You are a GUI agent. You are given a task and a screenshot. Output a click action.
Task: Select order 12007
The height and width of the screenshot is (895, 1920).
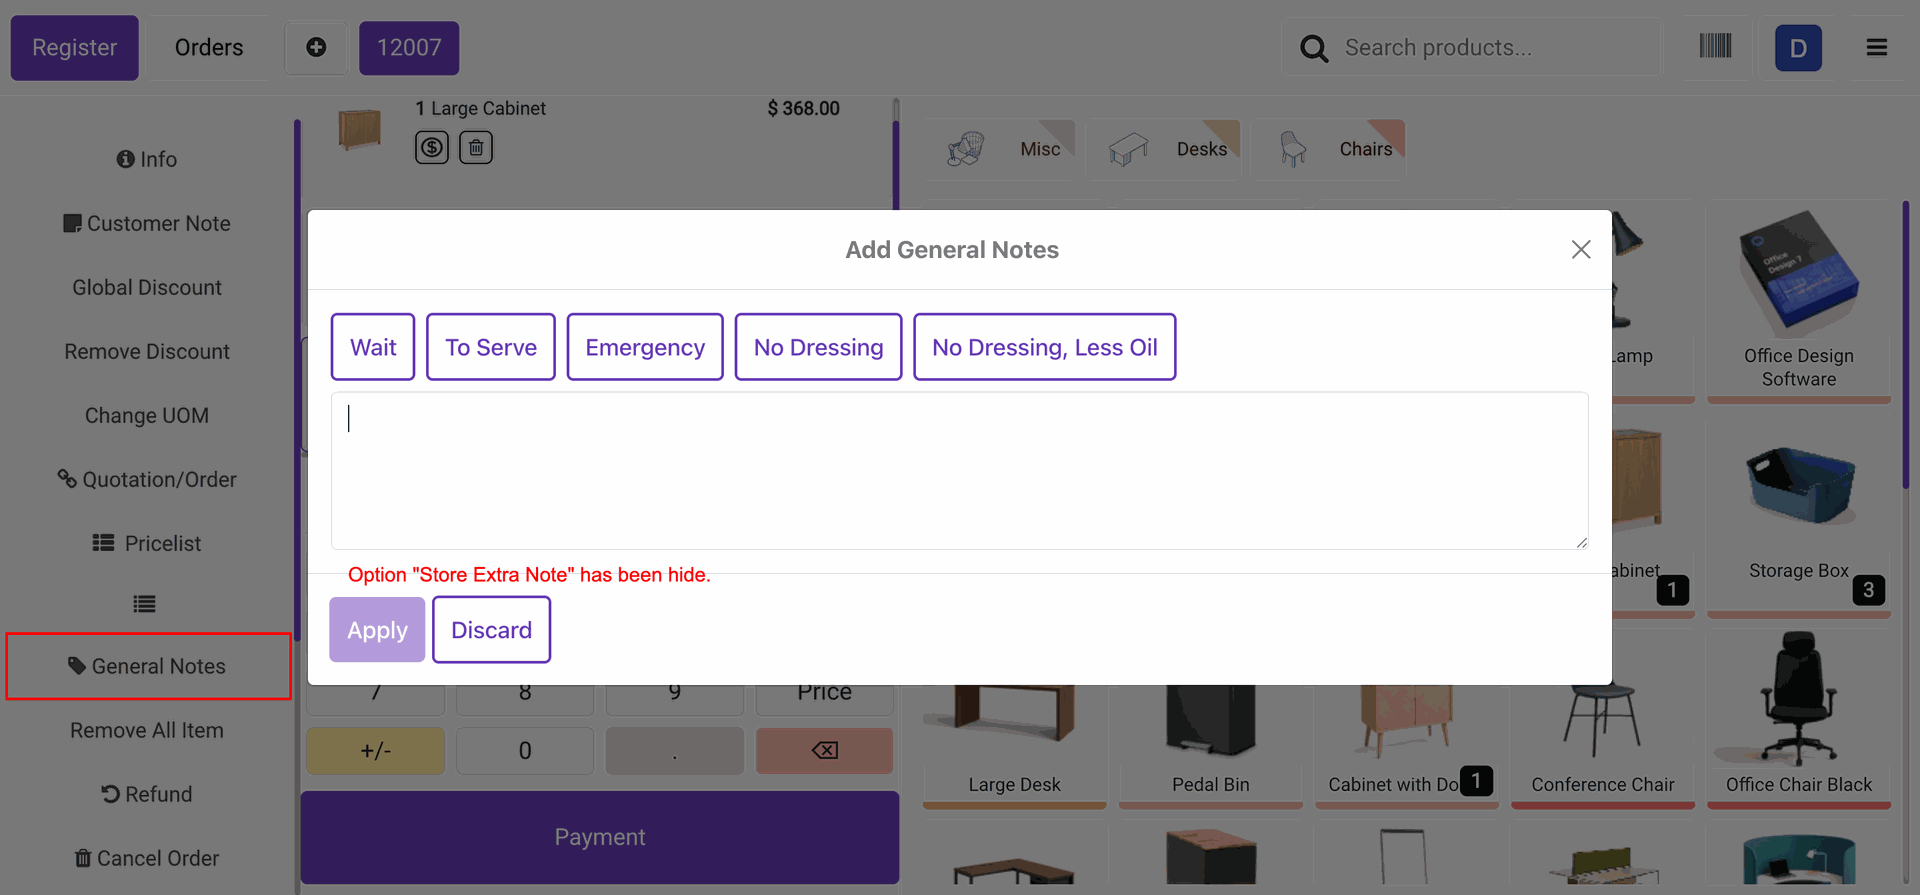[x=409, y=48]
